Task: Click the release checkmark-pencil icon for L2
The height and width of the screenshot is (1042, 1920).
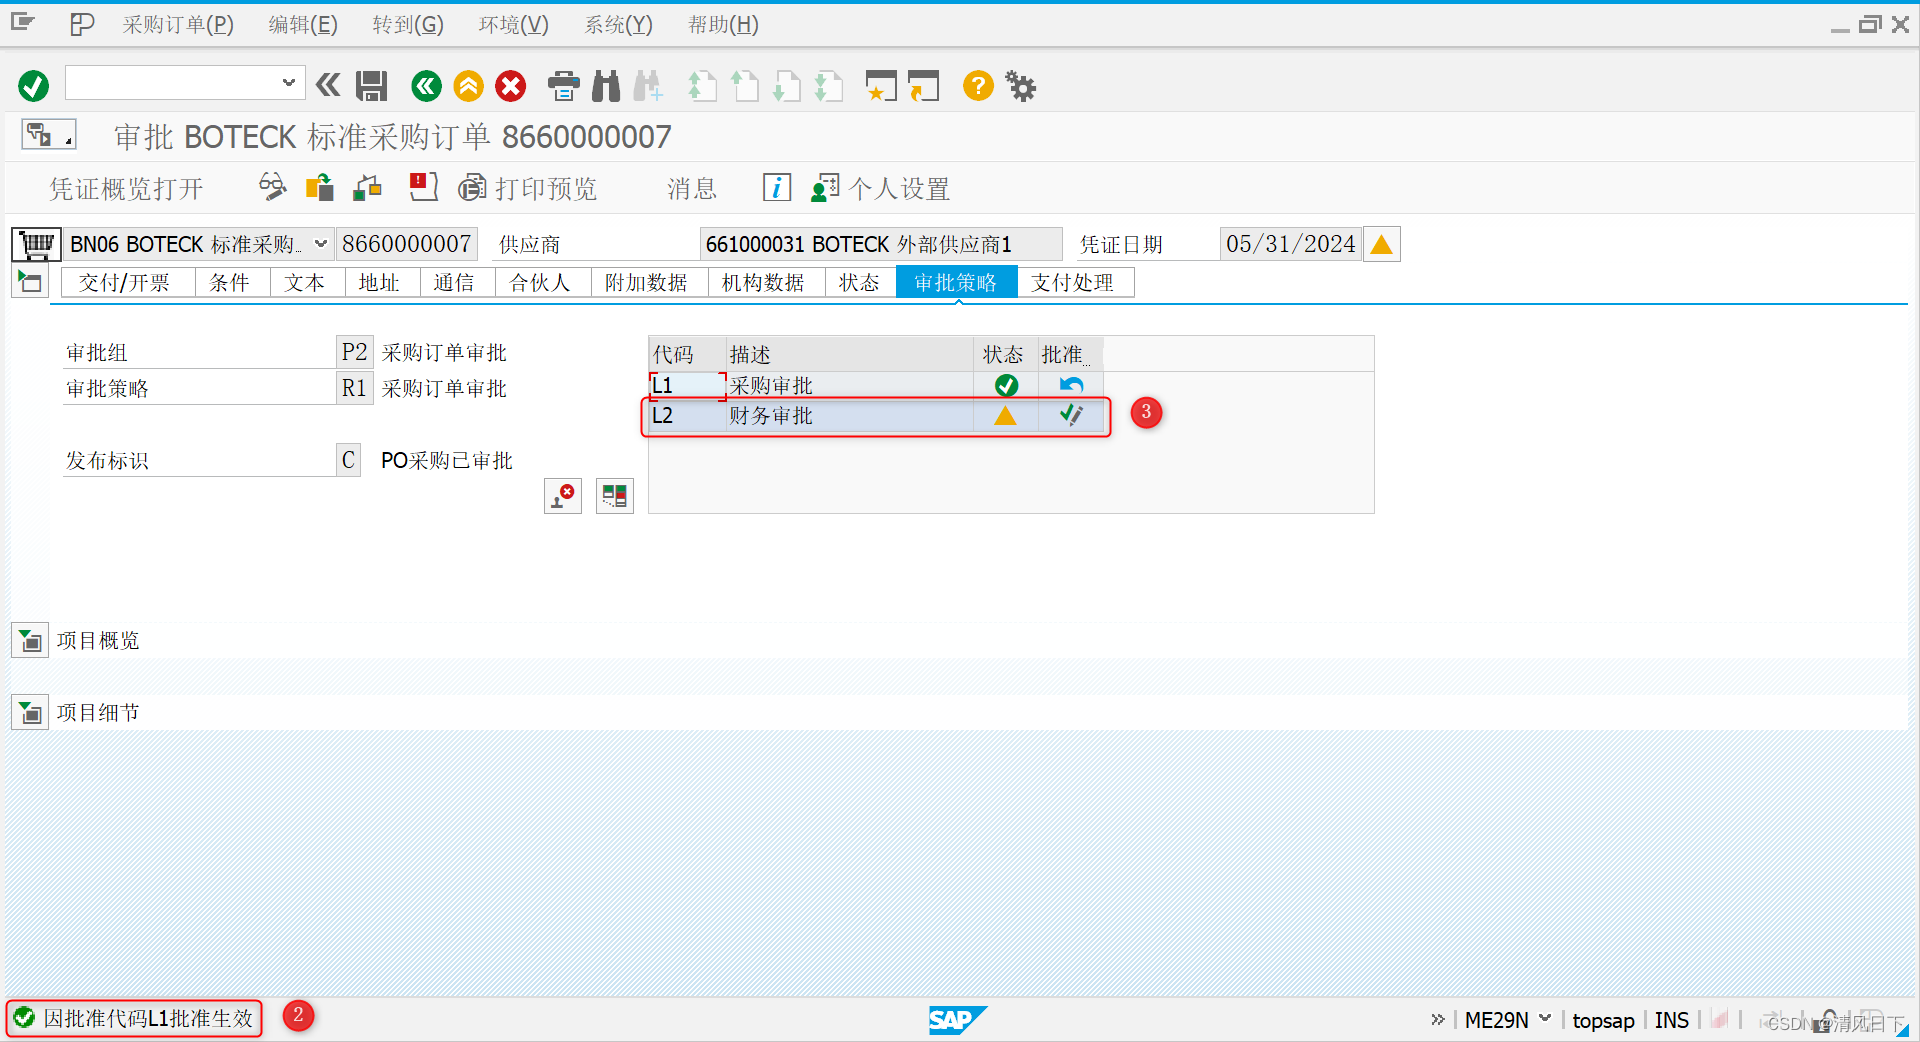Action: [1071, 415]
